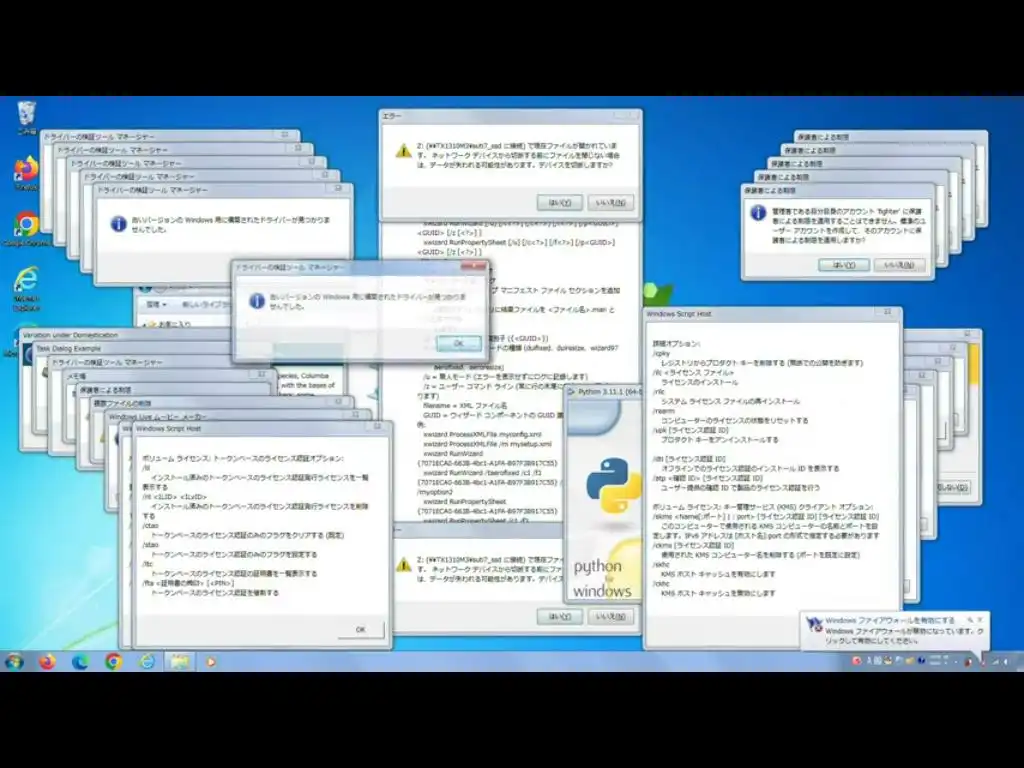
Task: Click the 複数ファイルの削除 window title
Action: click(122, 403)
